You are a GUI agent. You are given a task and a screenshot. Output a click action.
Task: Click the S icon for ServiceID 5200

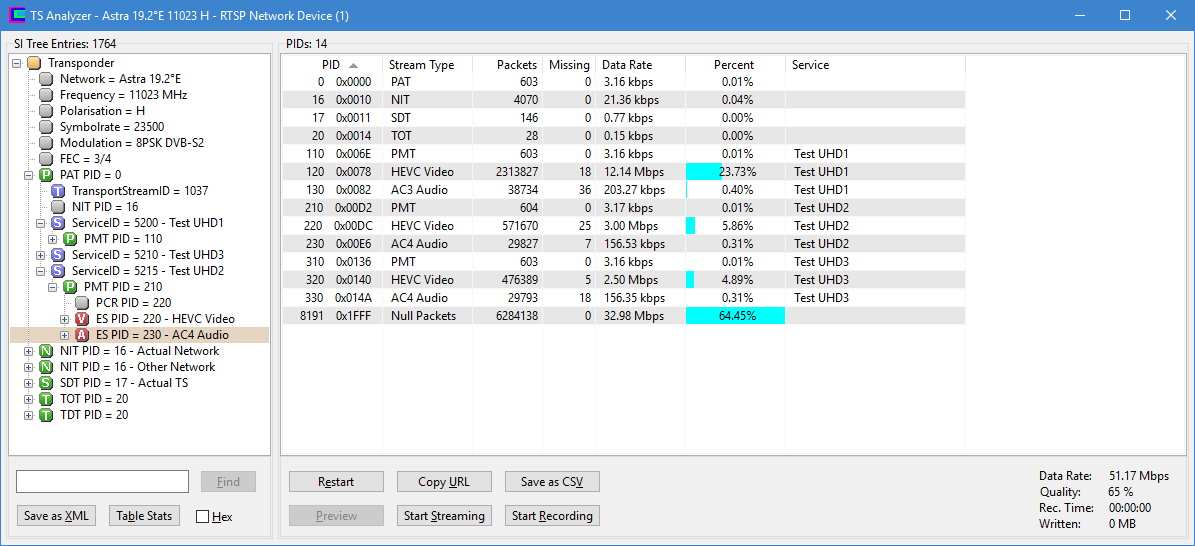point(58,223)
